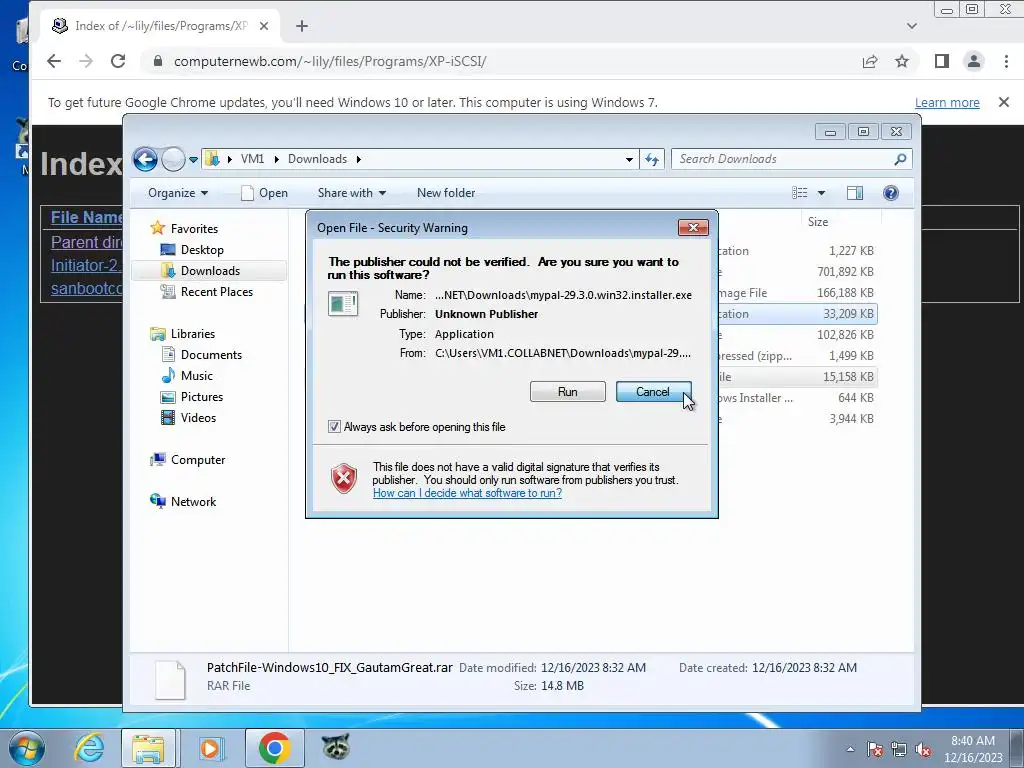This screenshot has height=768, width=1024.
Task: Open the Videos library
Action: [198, 417]
